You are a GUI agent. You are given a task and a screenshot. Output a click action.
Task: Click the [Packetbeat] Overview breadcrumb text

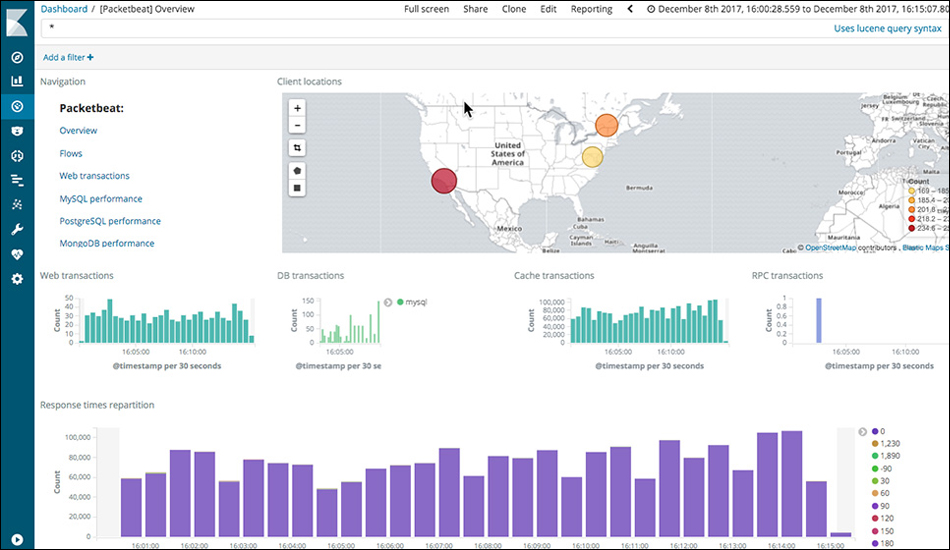[147, 9]
